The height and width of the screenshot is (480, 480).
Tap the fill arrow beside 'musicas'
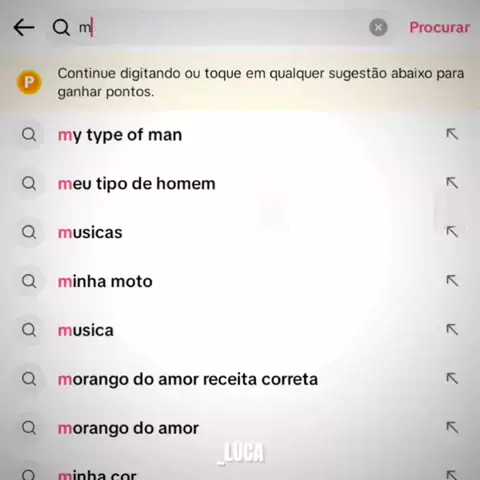click(x=452, y=232)
